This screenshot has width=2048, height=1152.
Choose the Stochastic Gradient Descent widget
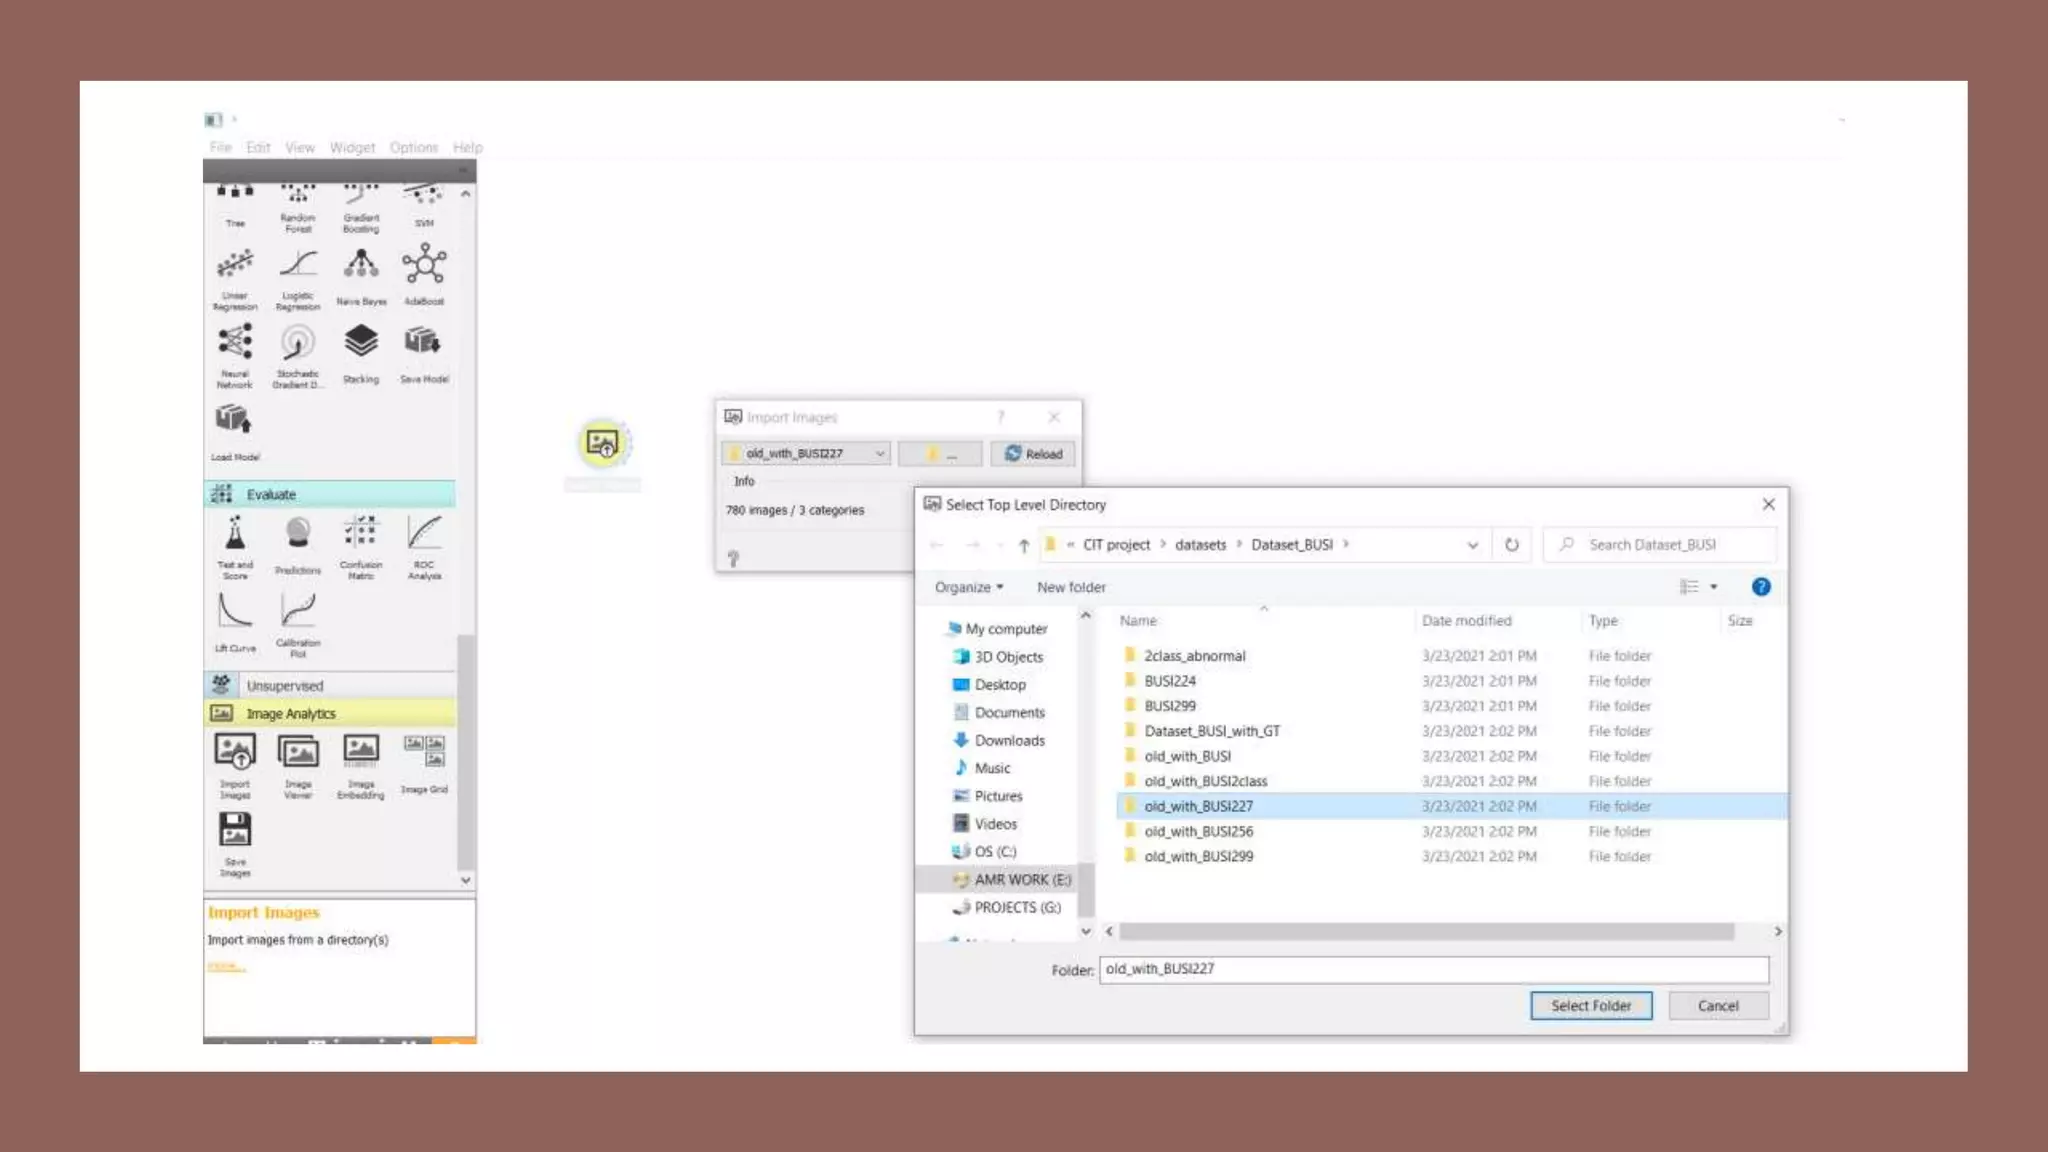(x=298, y=356)
